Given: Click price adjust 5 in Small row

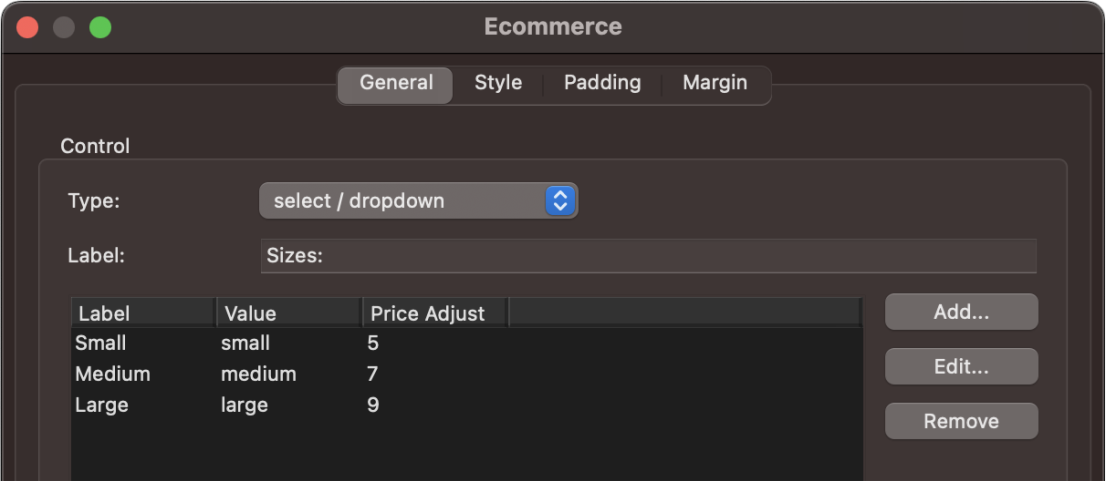Looking at the screenshot, I should (x=373, y=343).
